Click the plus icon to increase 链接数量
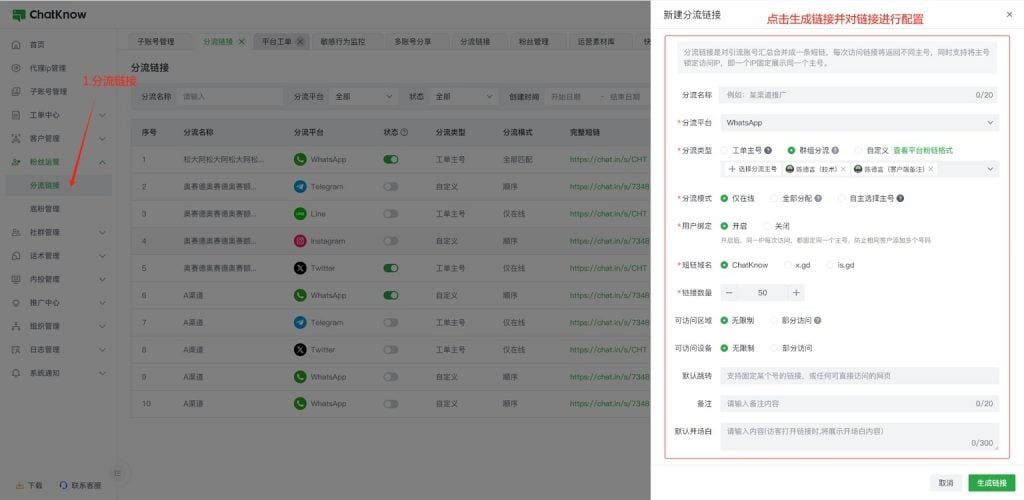The width and height of the screenshot is (1024, 500). 796,292
